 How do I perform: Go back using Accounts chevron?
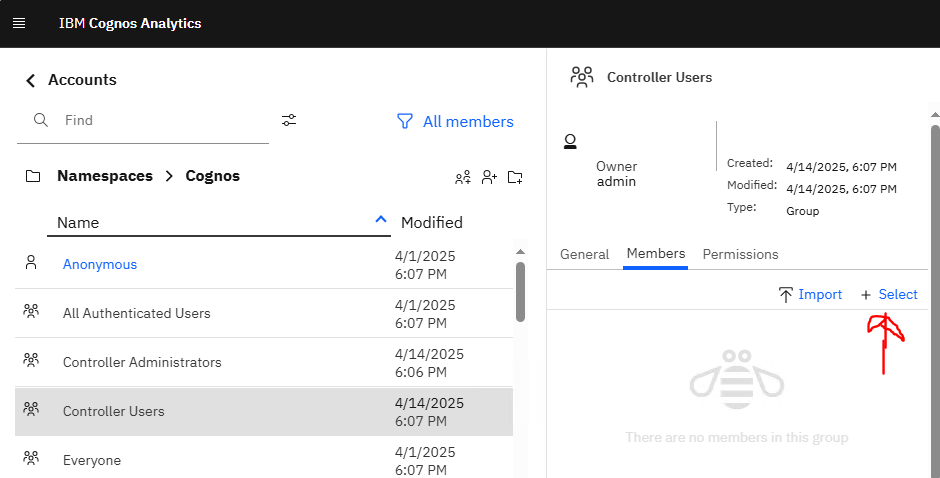[31, 80]
